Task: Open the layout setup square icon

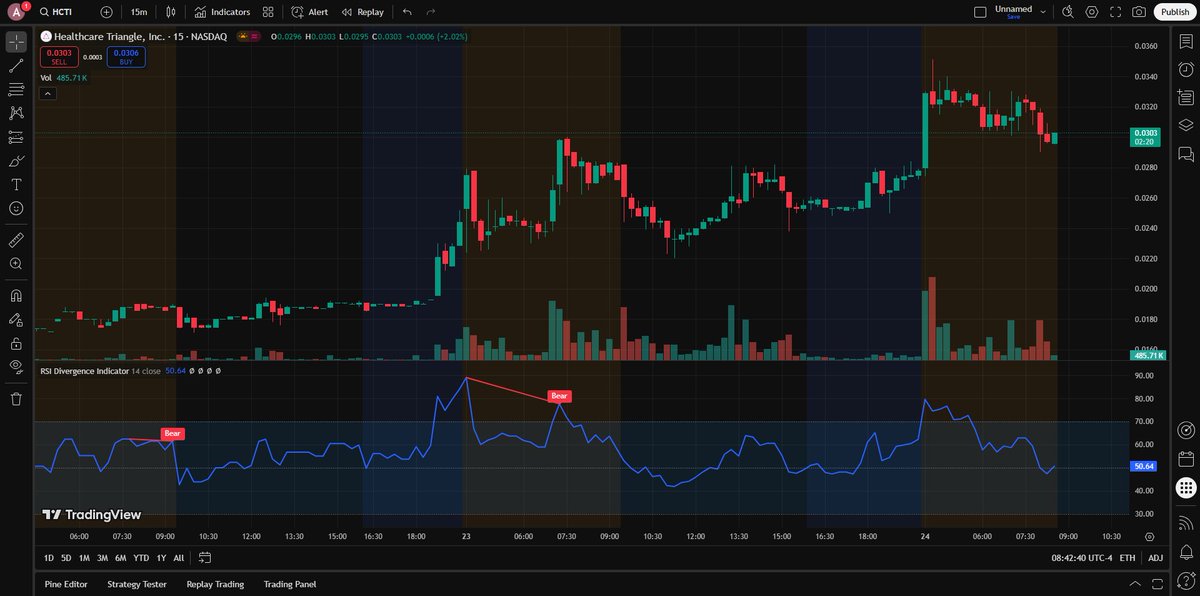Action: point(980,12)
